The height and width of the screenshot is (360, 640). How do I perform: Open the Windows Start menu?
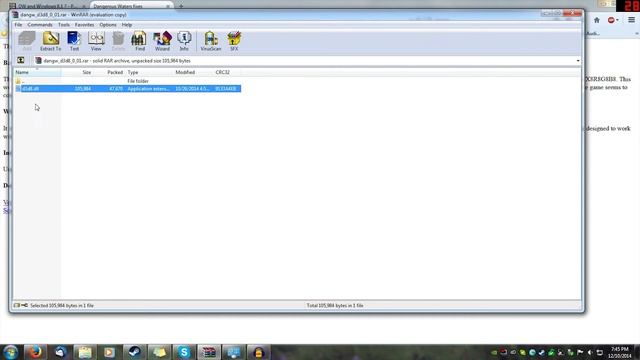(11, 352)
